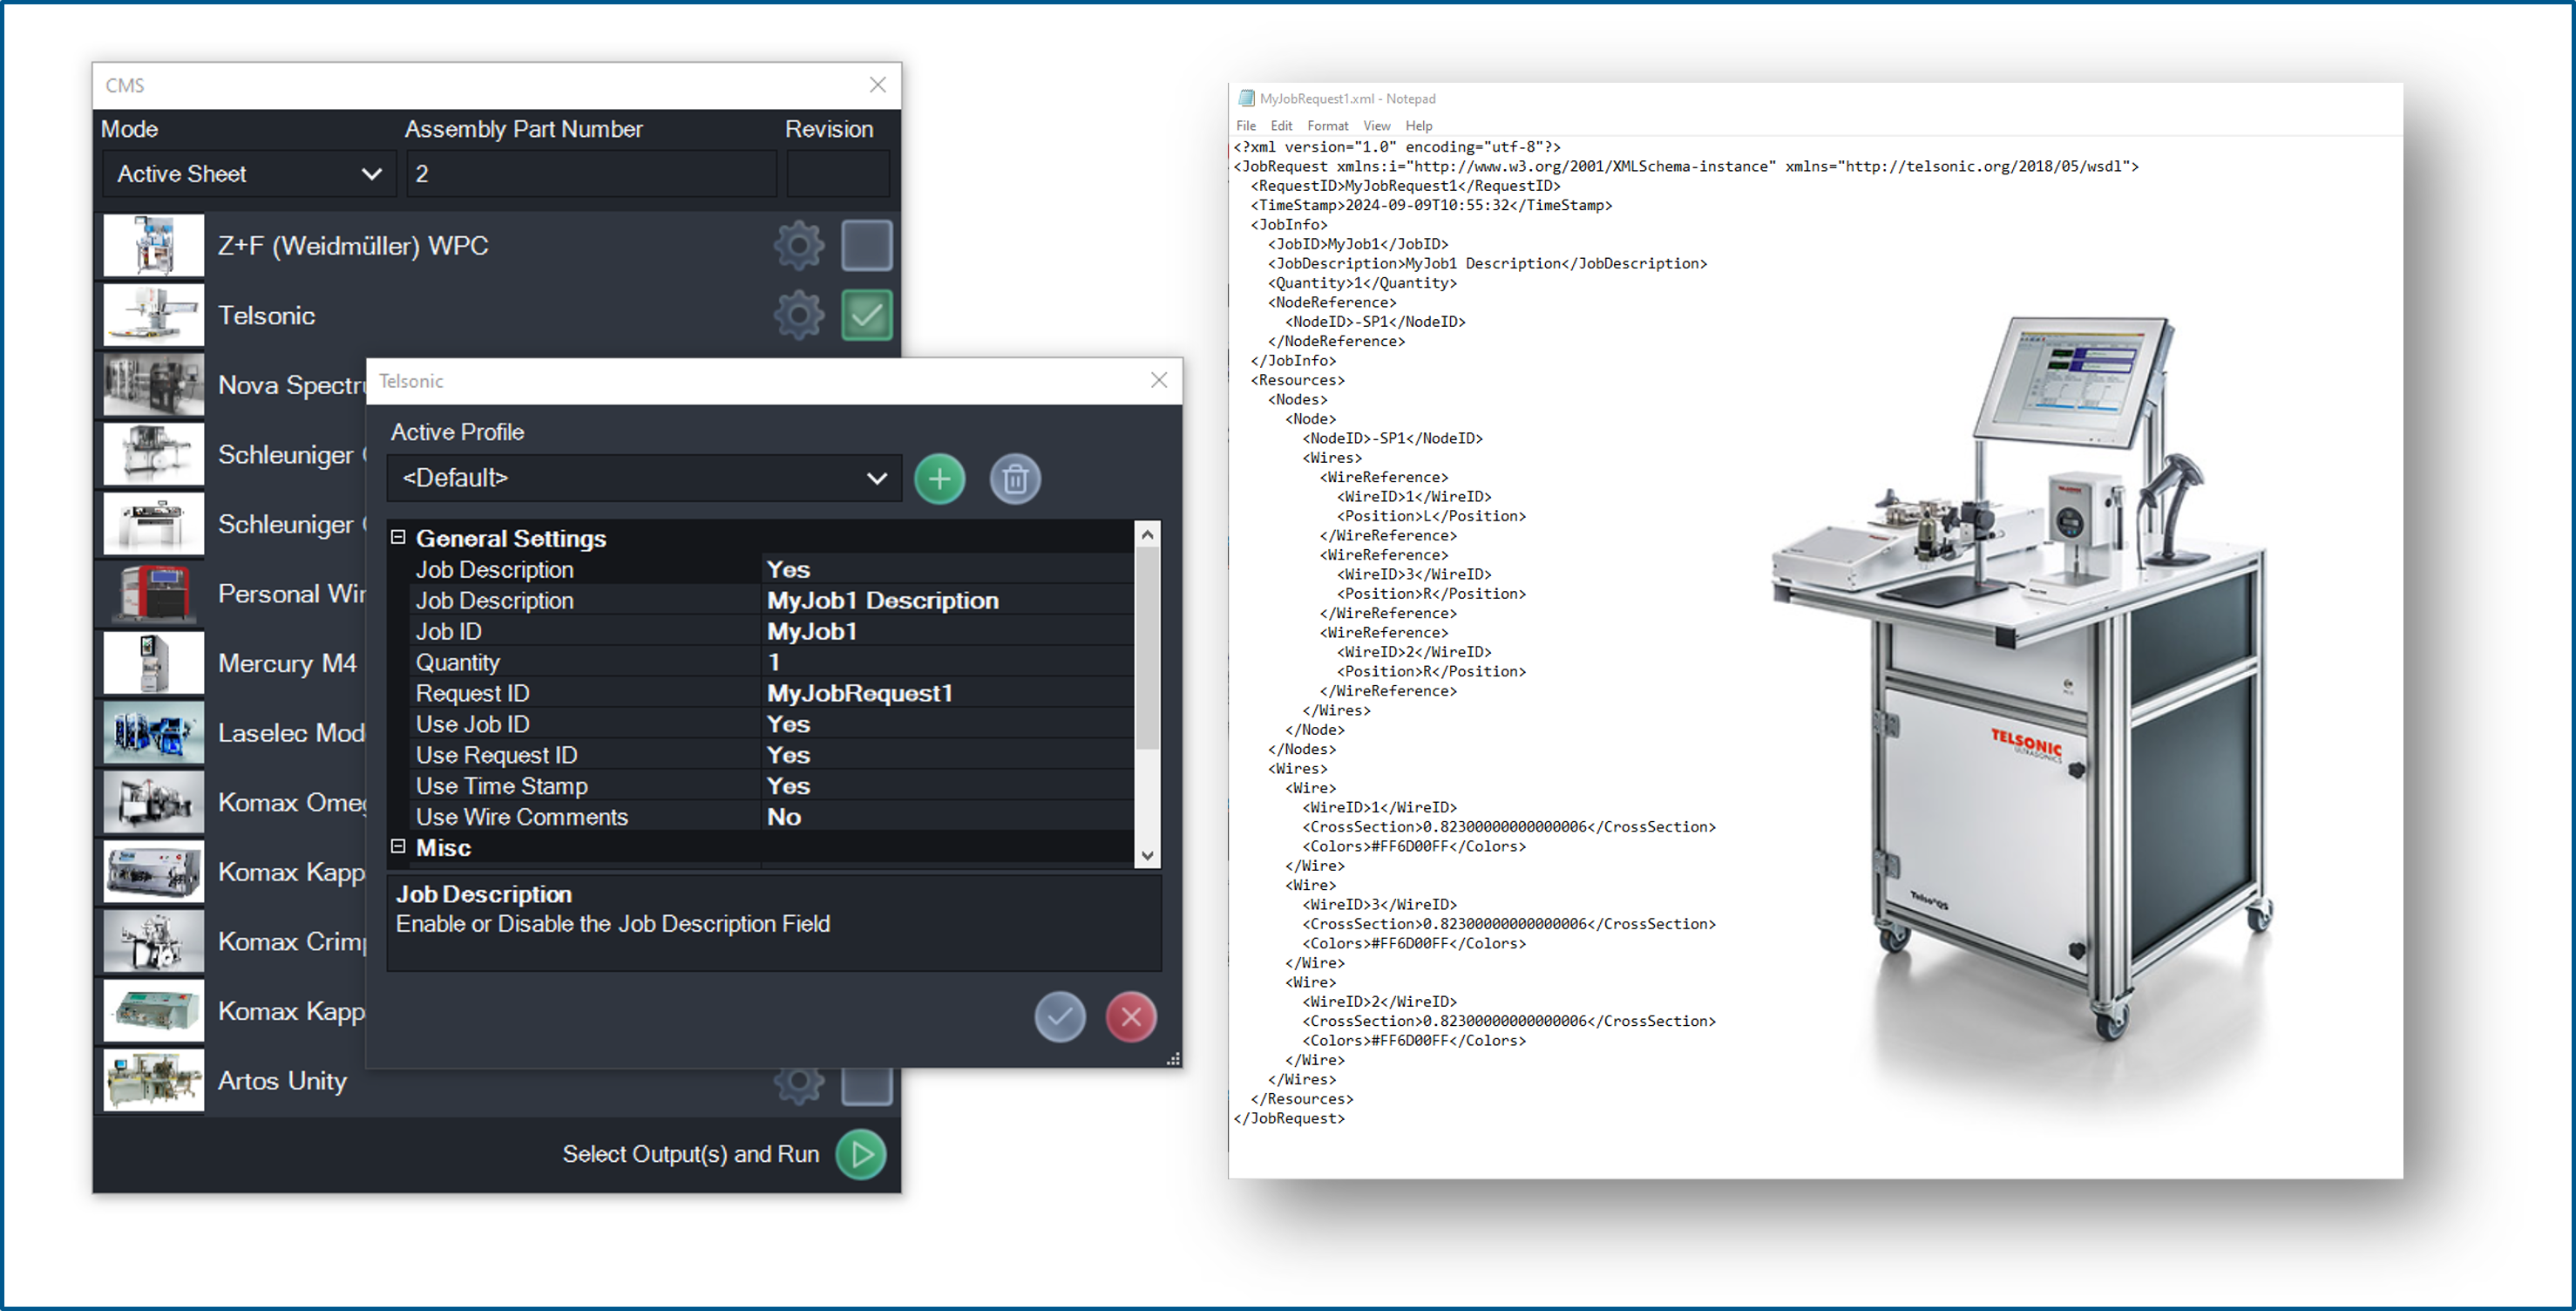Enable the Z+F (Weidmüller) WPC output checkbox
Viewport: 2576px width, 1311px height.
click(x=866, y=246)
